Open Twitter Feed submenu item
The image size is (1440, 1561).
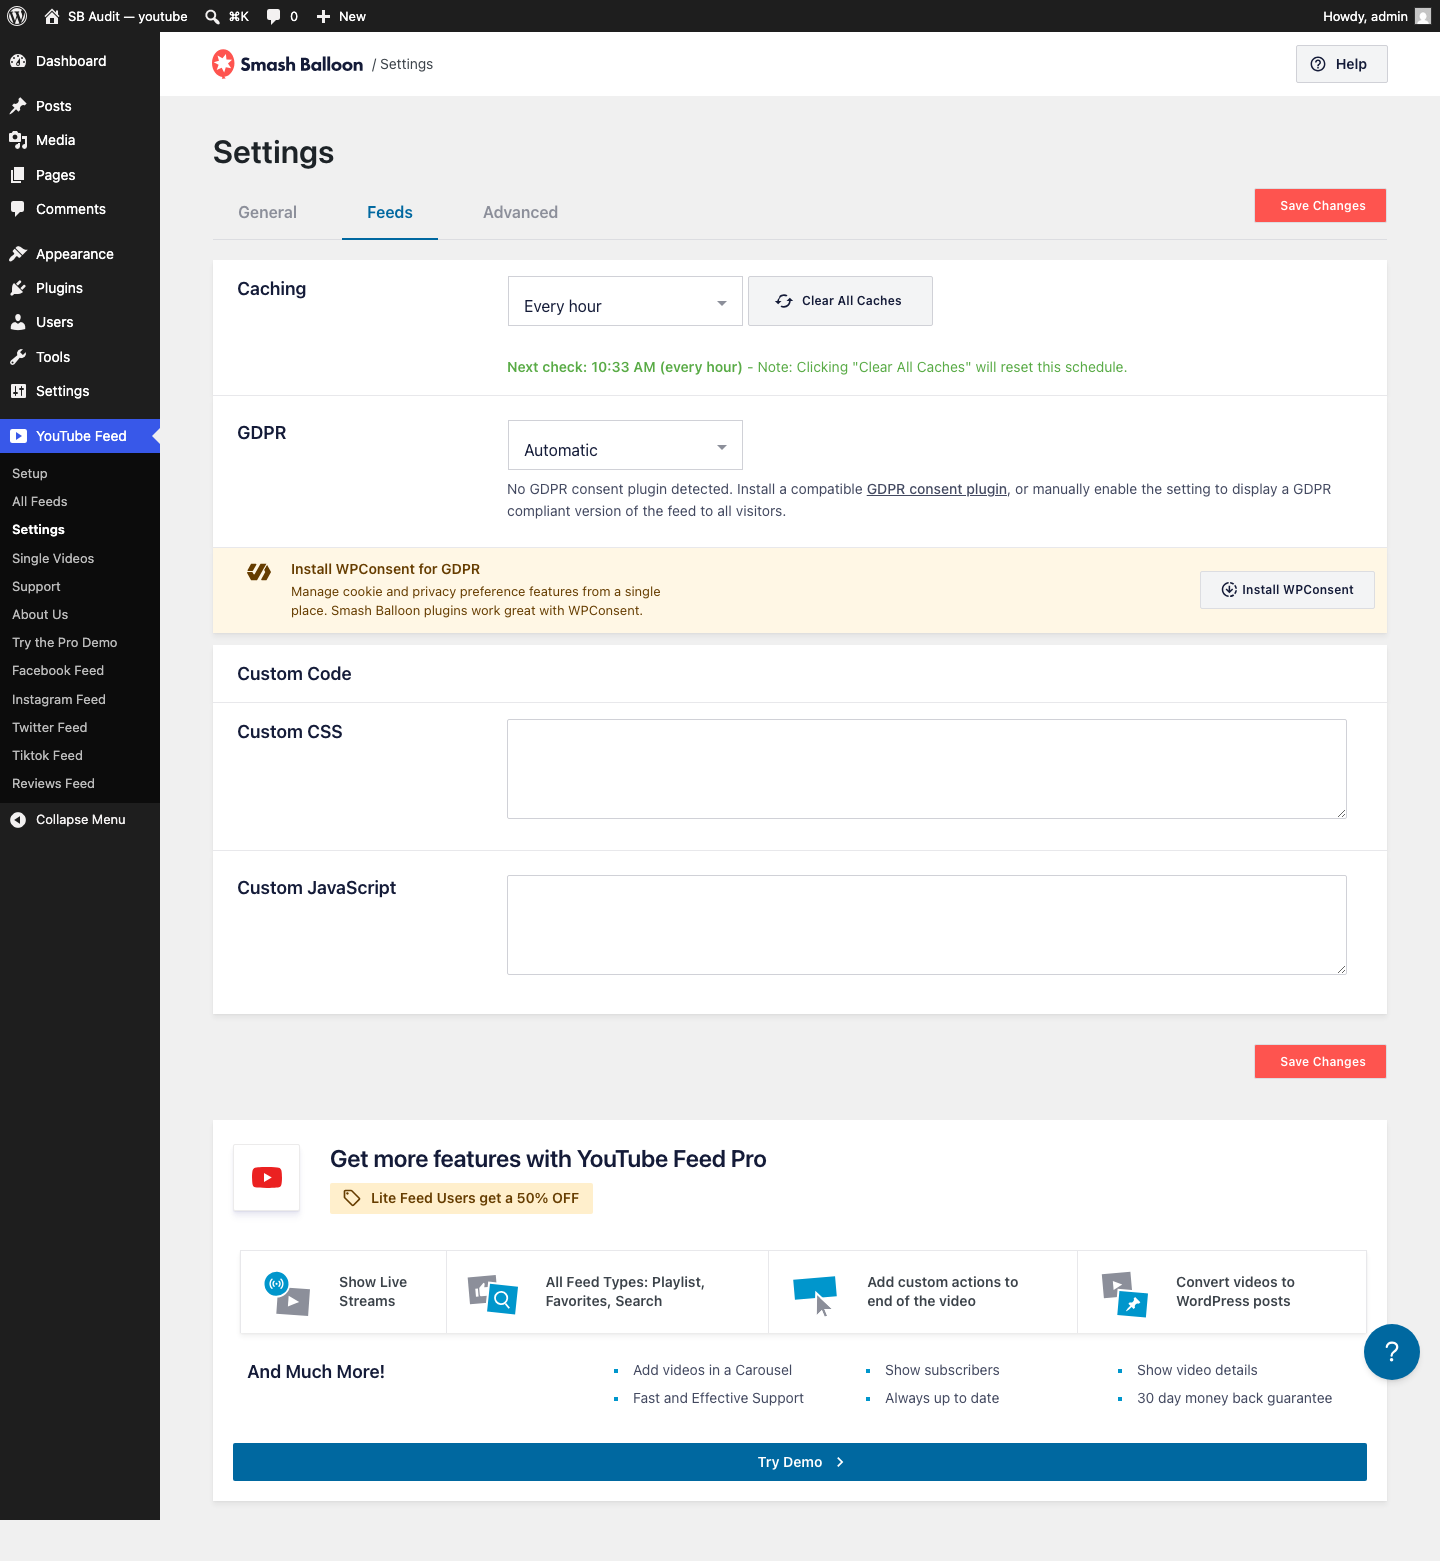pos(50,727)
